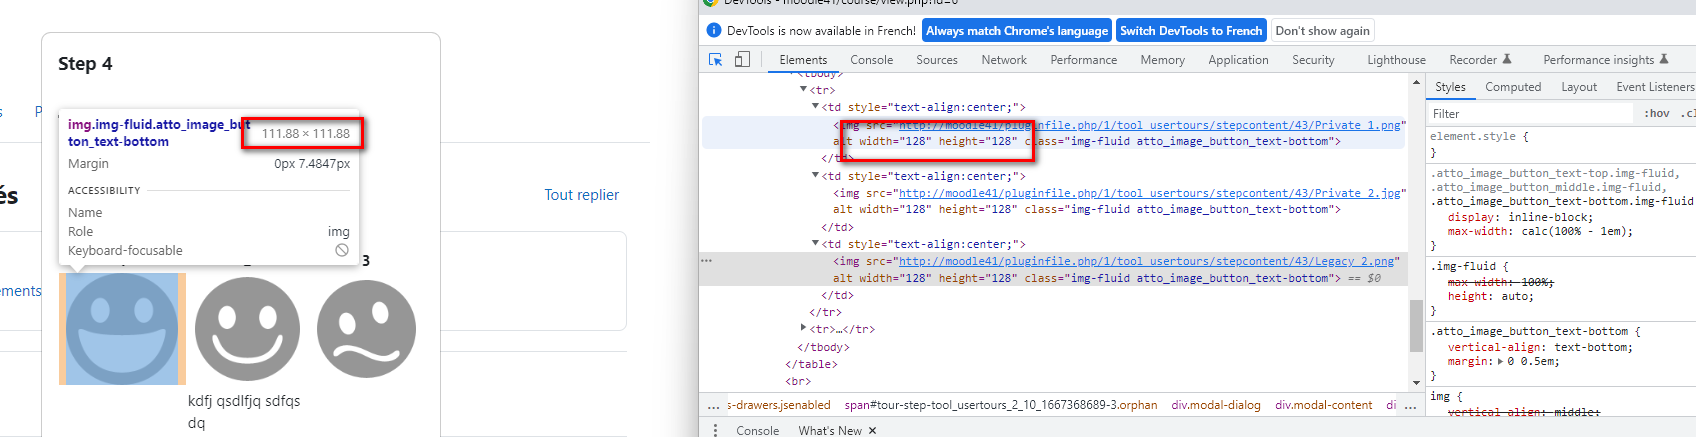Click the DOM tree scroll down arrow

click(x=1416, y=382)
